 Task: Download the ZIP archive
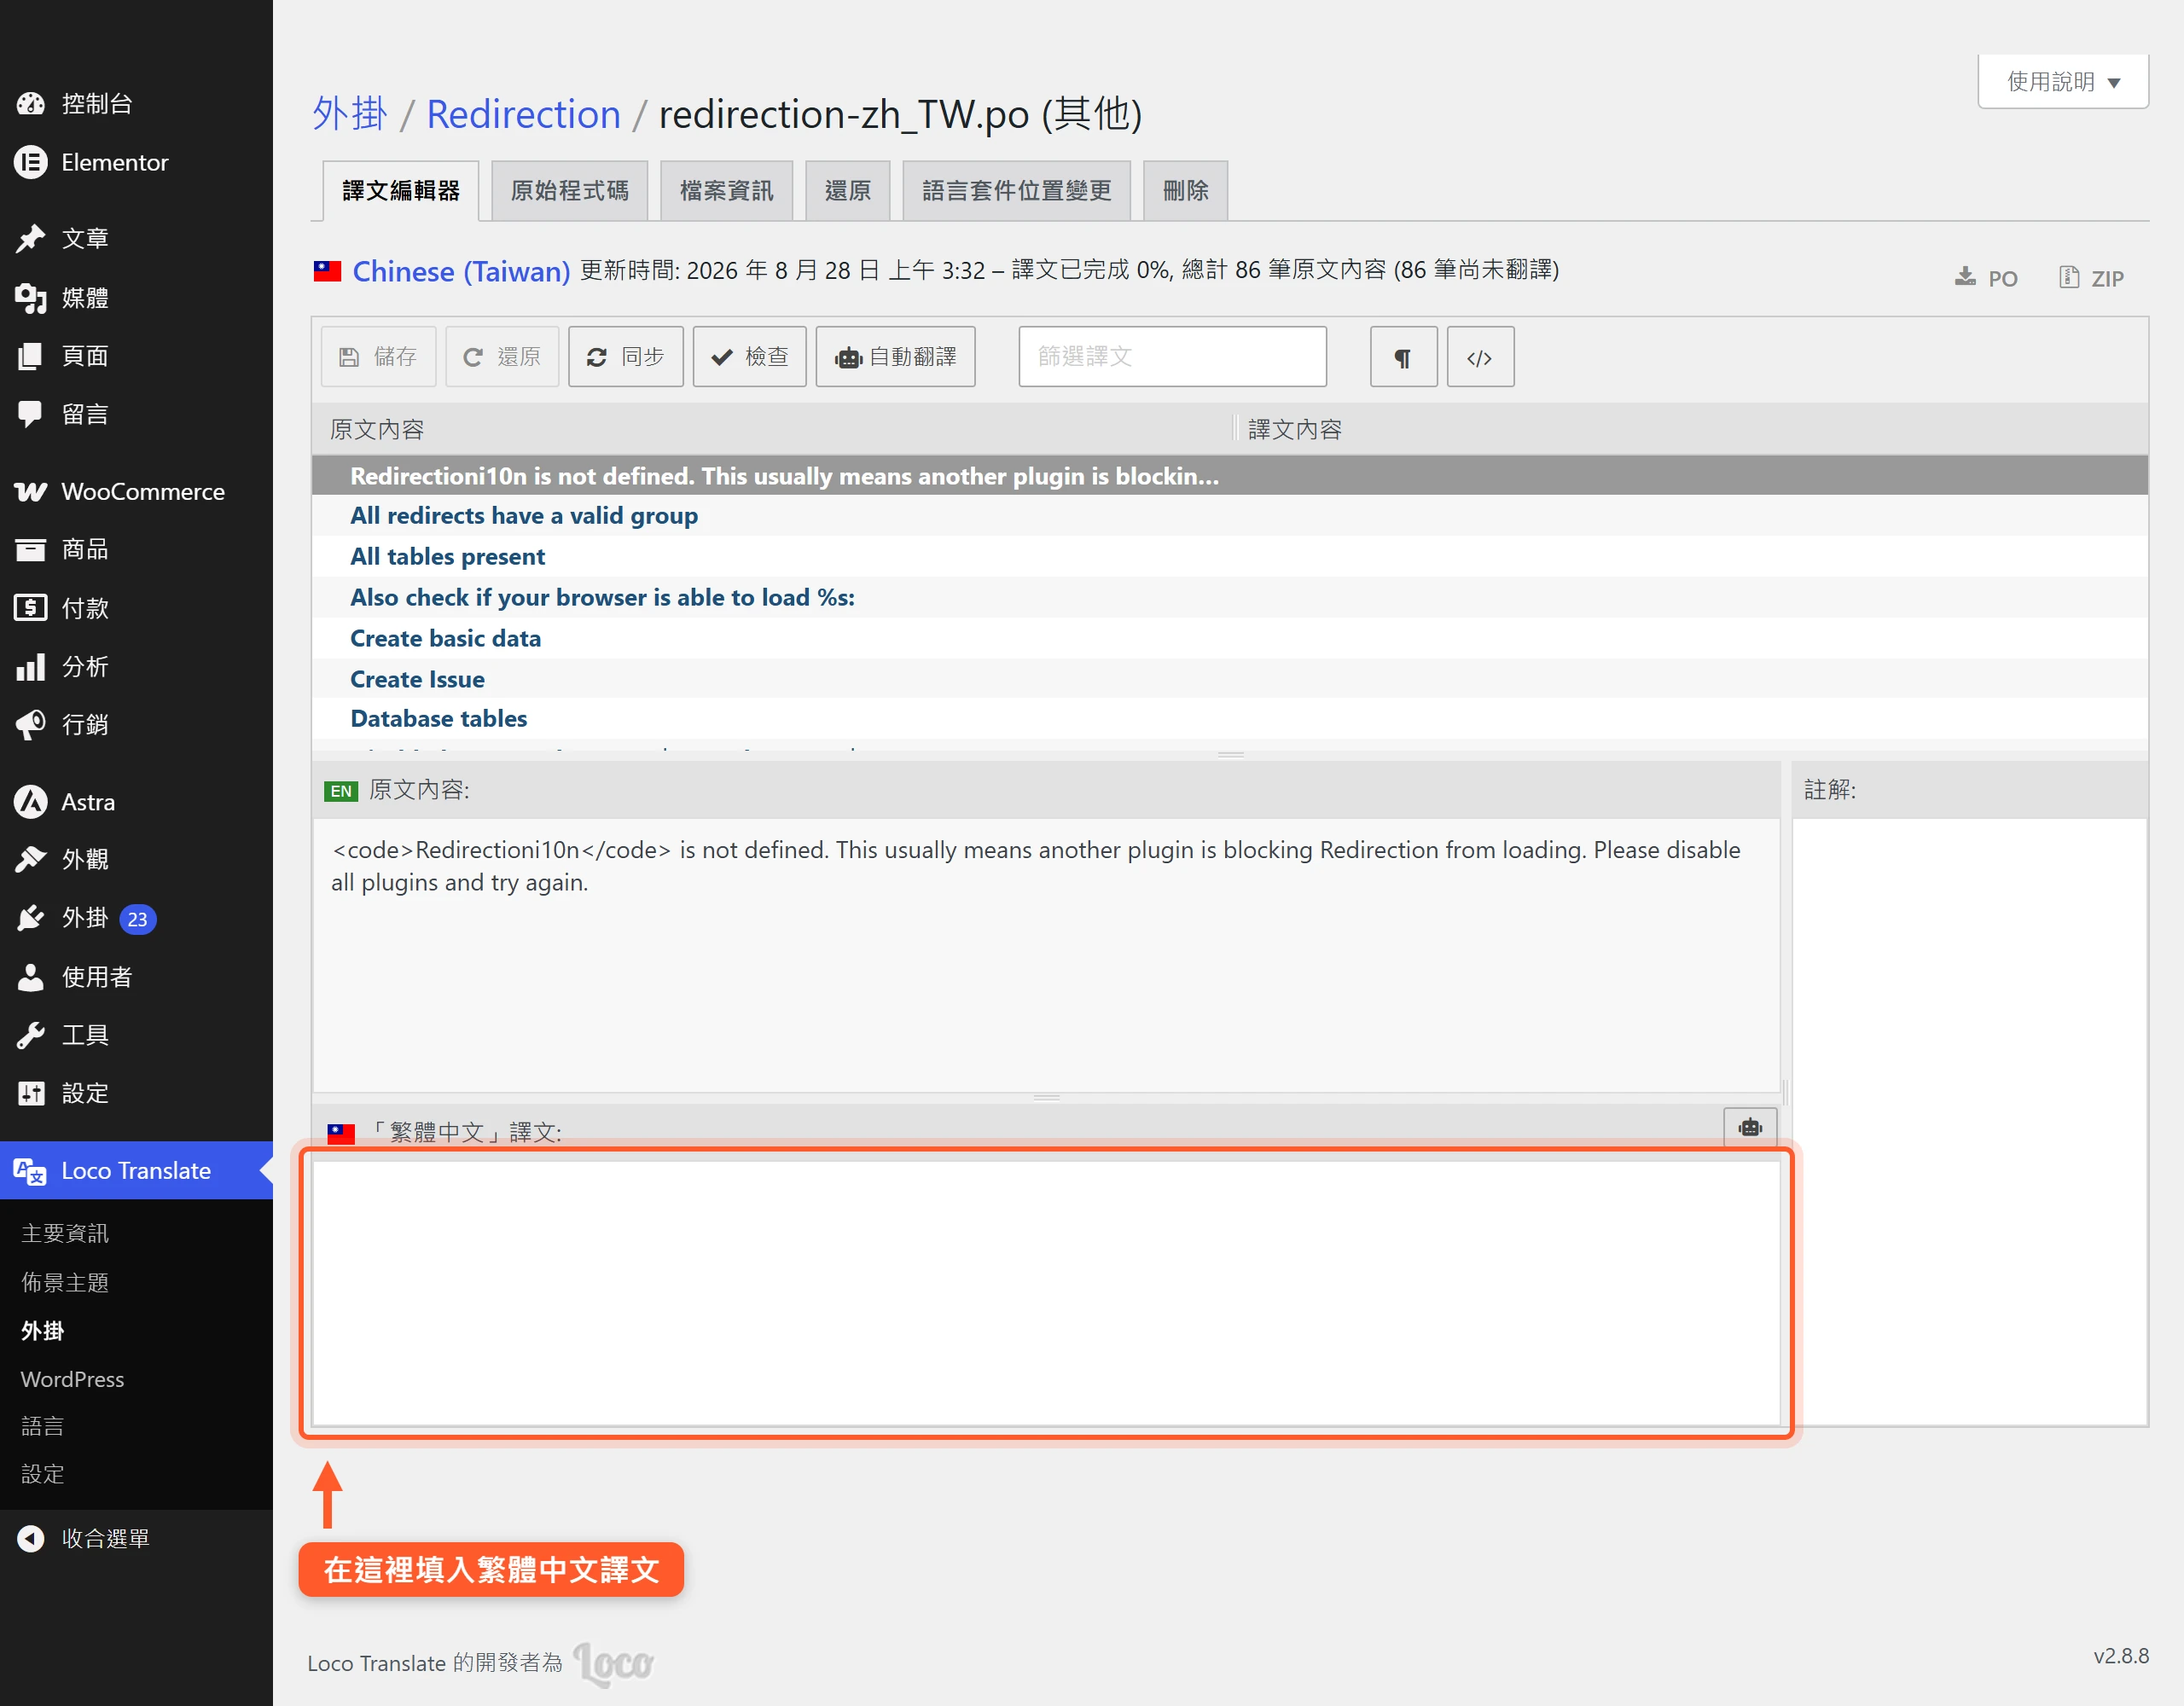pos(2091,278)
